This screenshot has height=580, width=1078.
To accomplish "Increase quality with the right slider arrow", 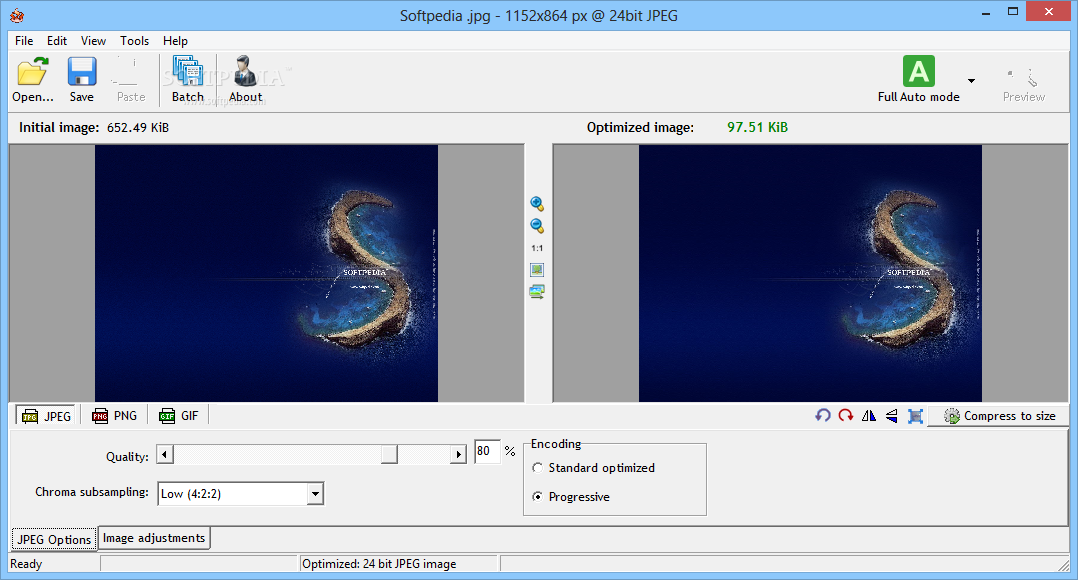I will (459, 454).
